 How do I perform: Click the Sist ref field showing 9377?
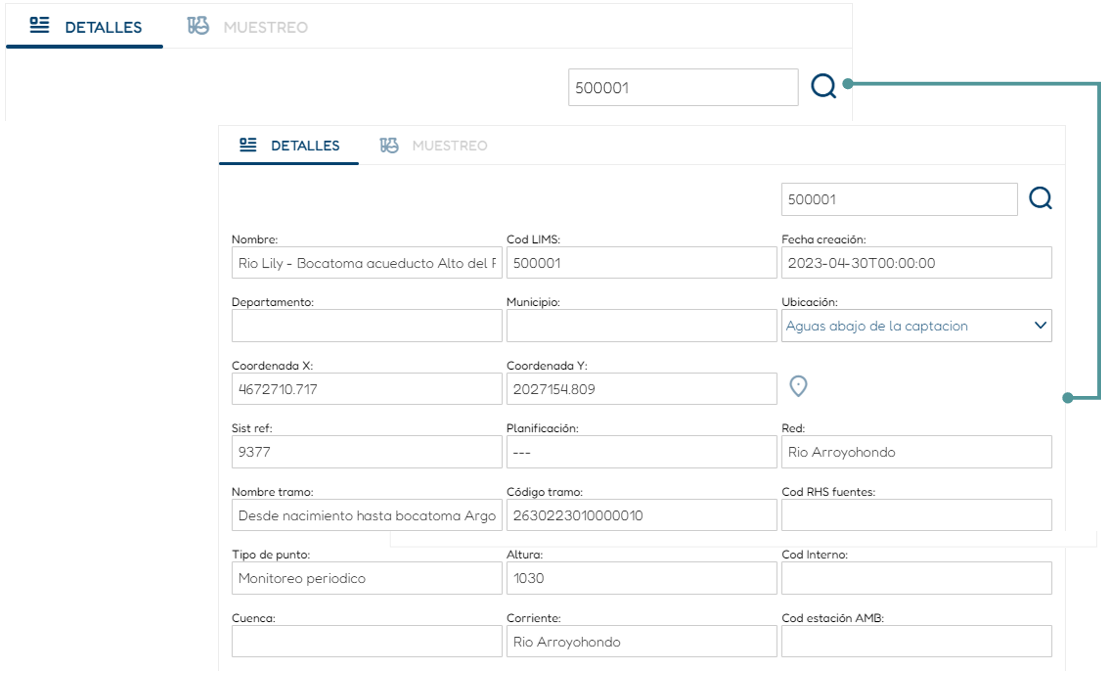coord(366,452)
